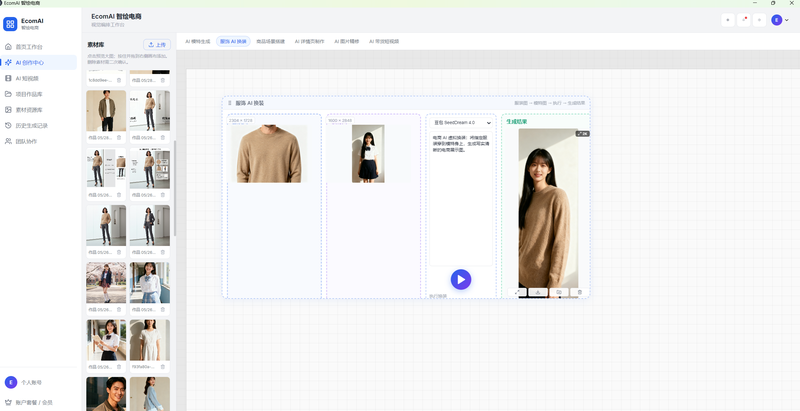Open 素材资源库 sidebar entry
This screenshot has height=411, width=800.
(38, 110)
